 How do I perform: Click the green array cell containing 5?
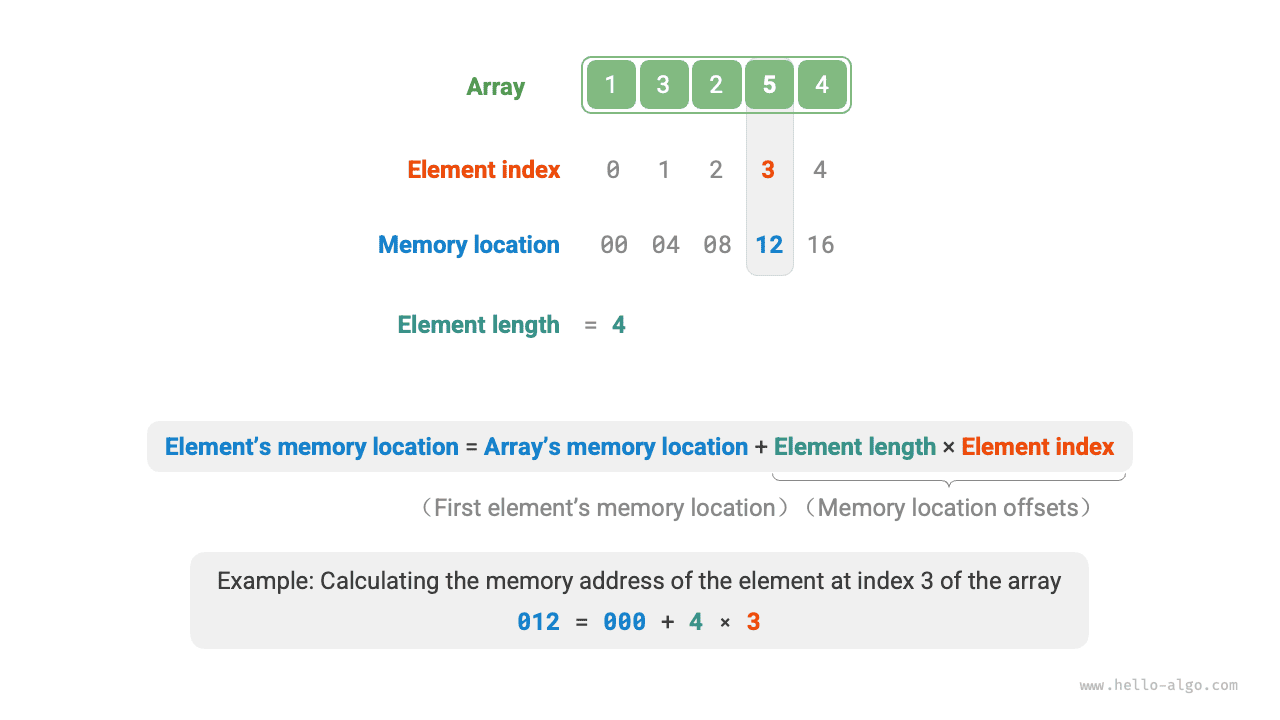[x=769, y=85]
